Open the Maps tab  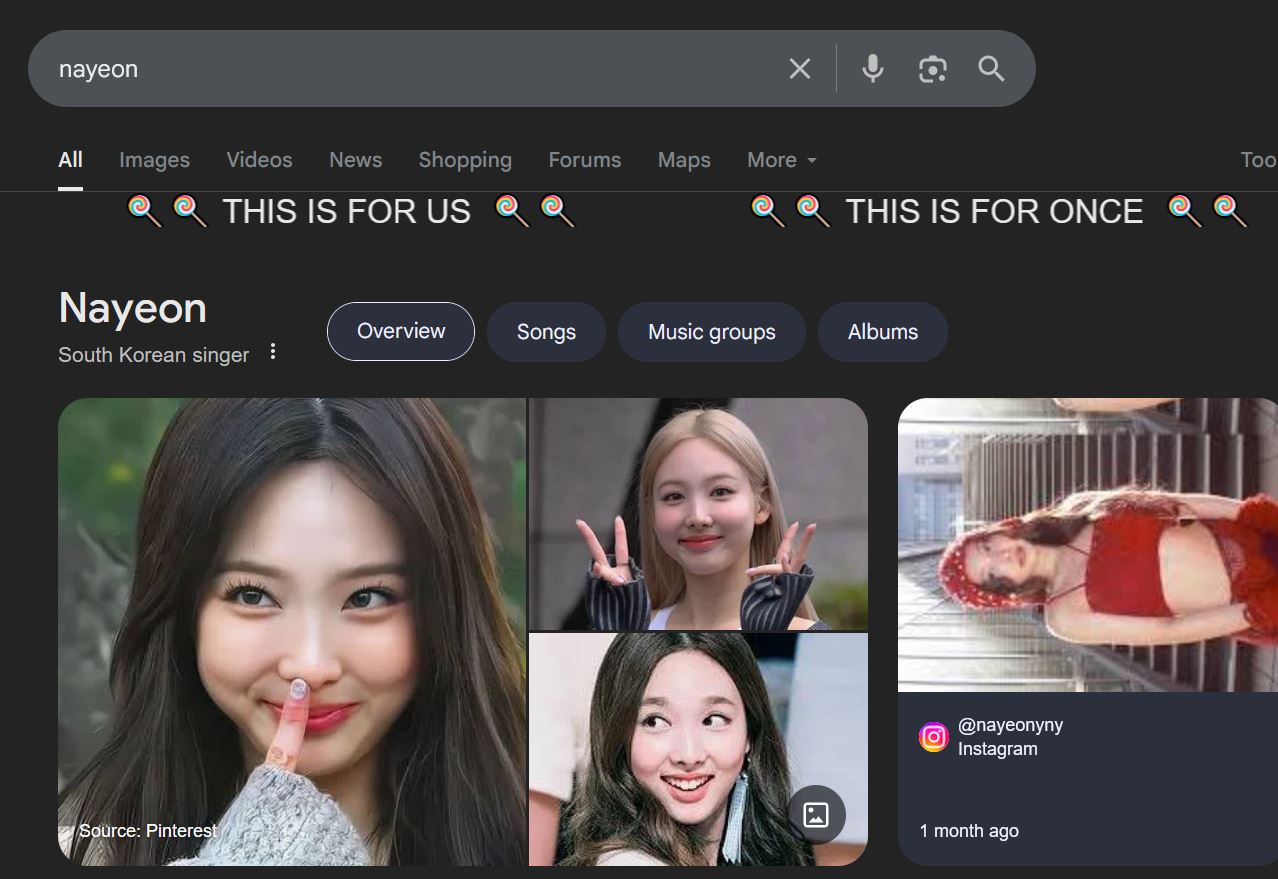(x=684, y=160)
